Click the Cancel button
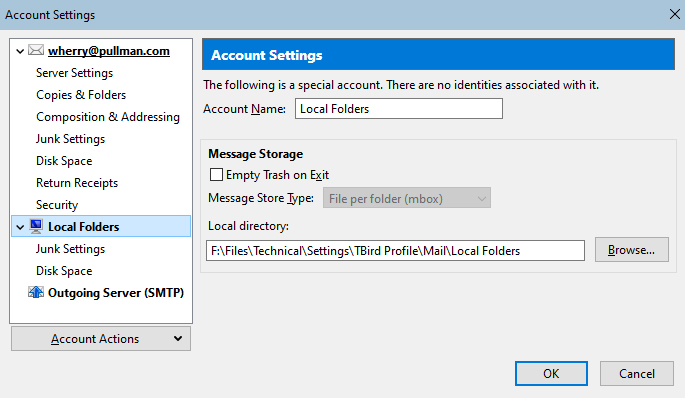This screenshot has height=398, width=685. coord(637,374)
